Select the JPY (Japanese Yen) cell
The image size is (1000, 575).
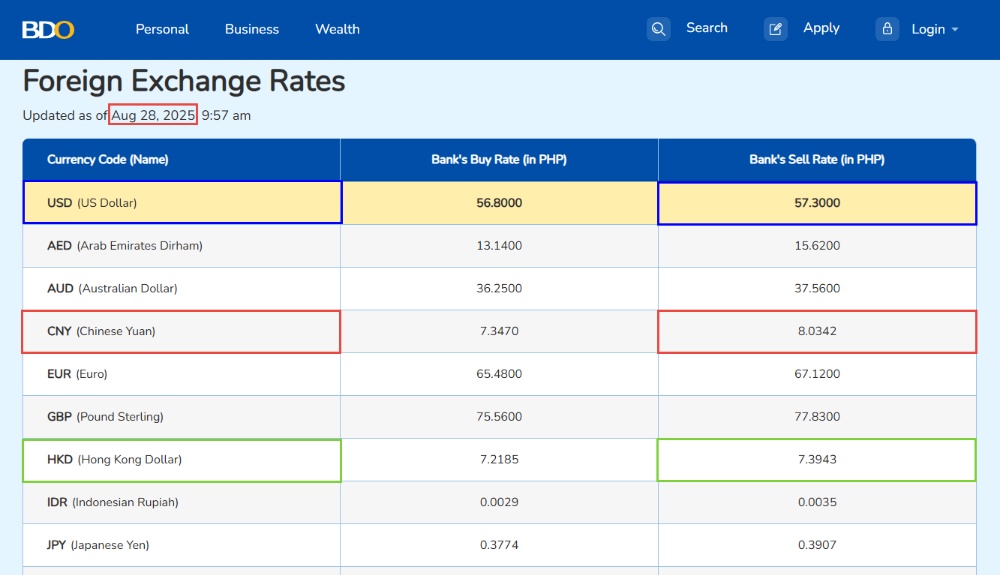[x=182, y=545]
